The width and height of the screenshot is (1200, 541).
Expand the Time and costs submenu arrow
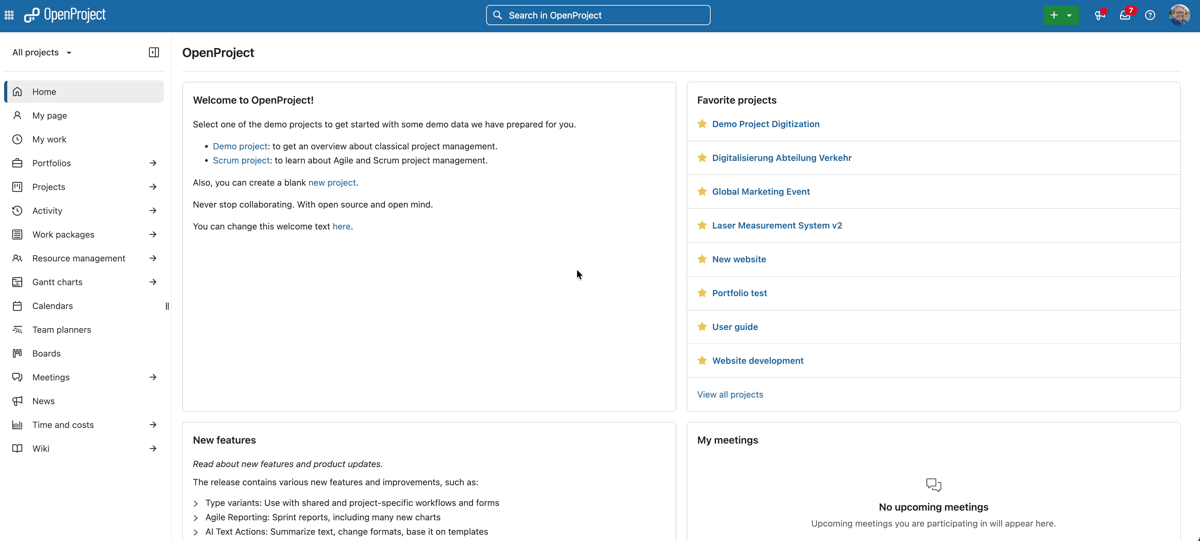pos(153,425)
